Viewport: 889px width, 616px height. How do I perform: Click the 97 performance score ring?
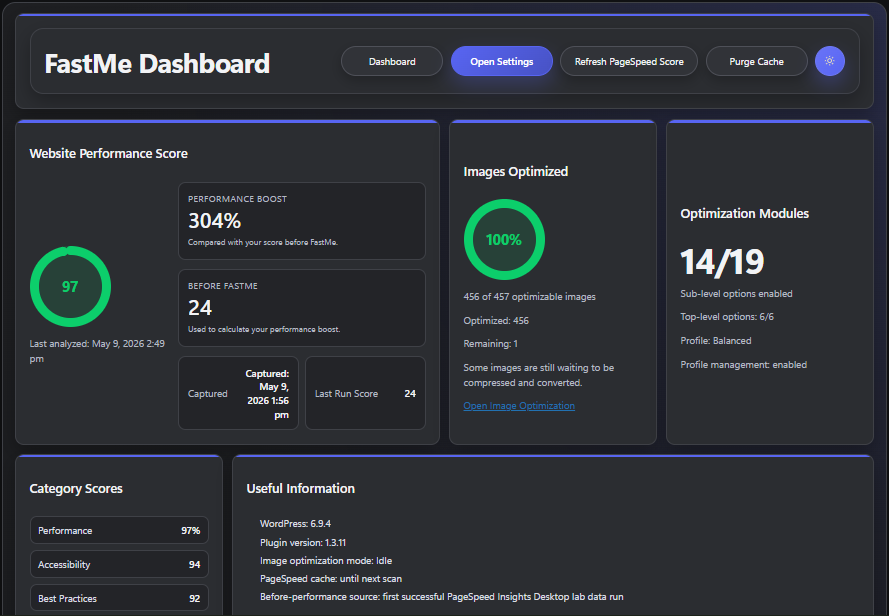tap(70, 286)
